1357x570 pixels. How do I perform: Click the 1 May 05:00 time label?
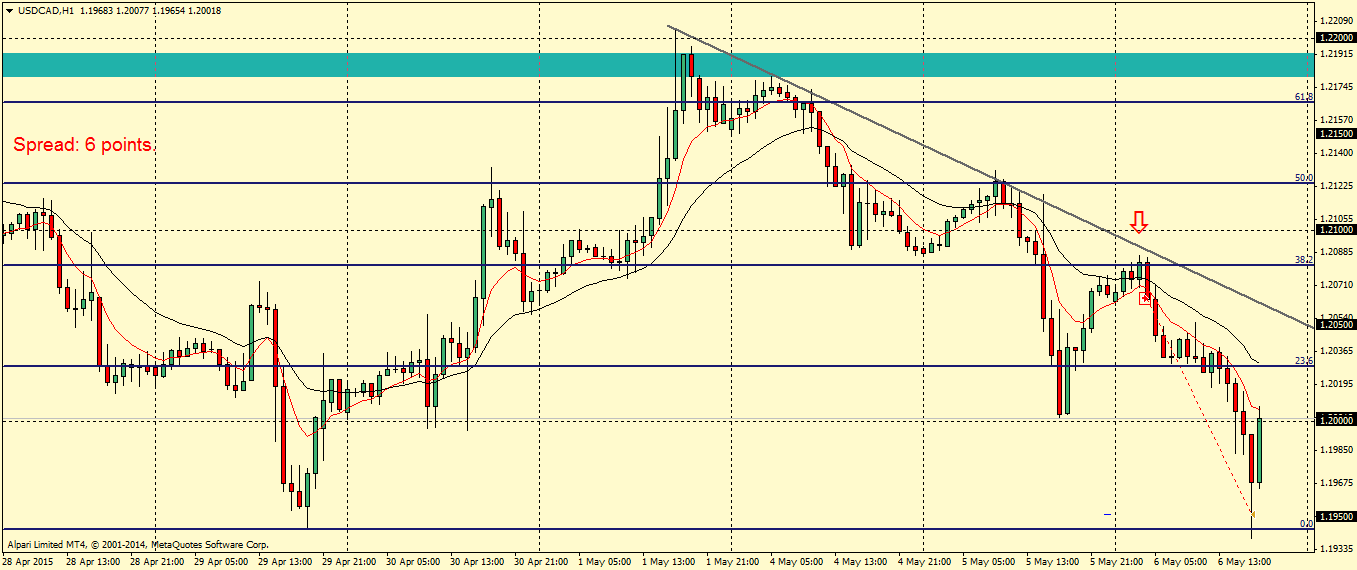605,562
